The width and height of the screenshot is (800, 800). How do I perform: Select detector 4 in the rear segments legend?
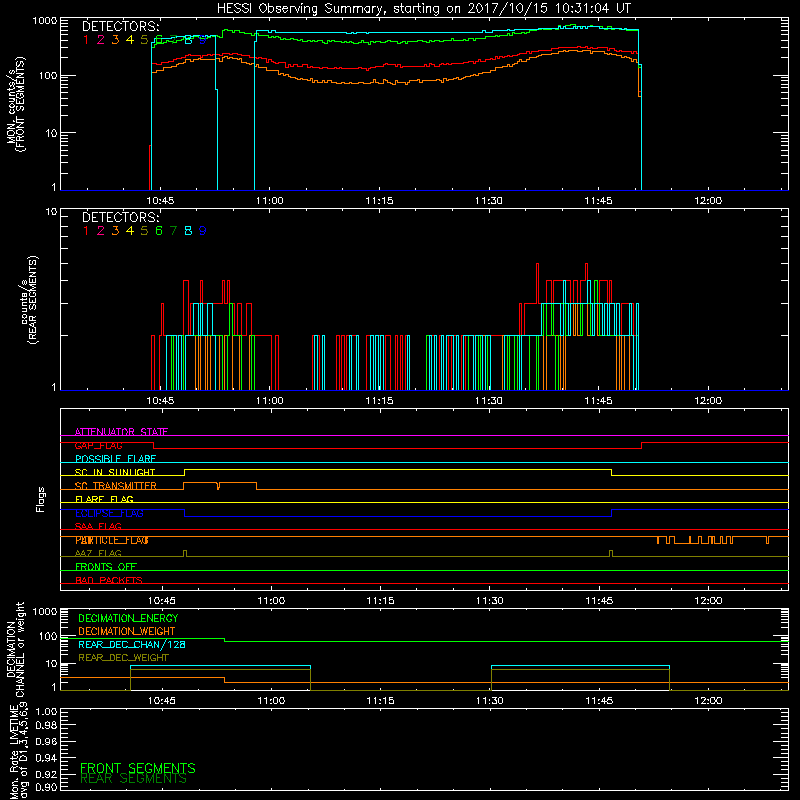pyautogui.click(x=130, y=231)
